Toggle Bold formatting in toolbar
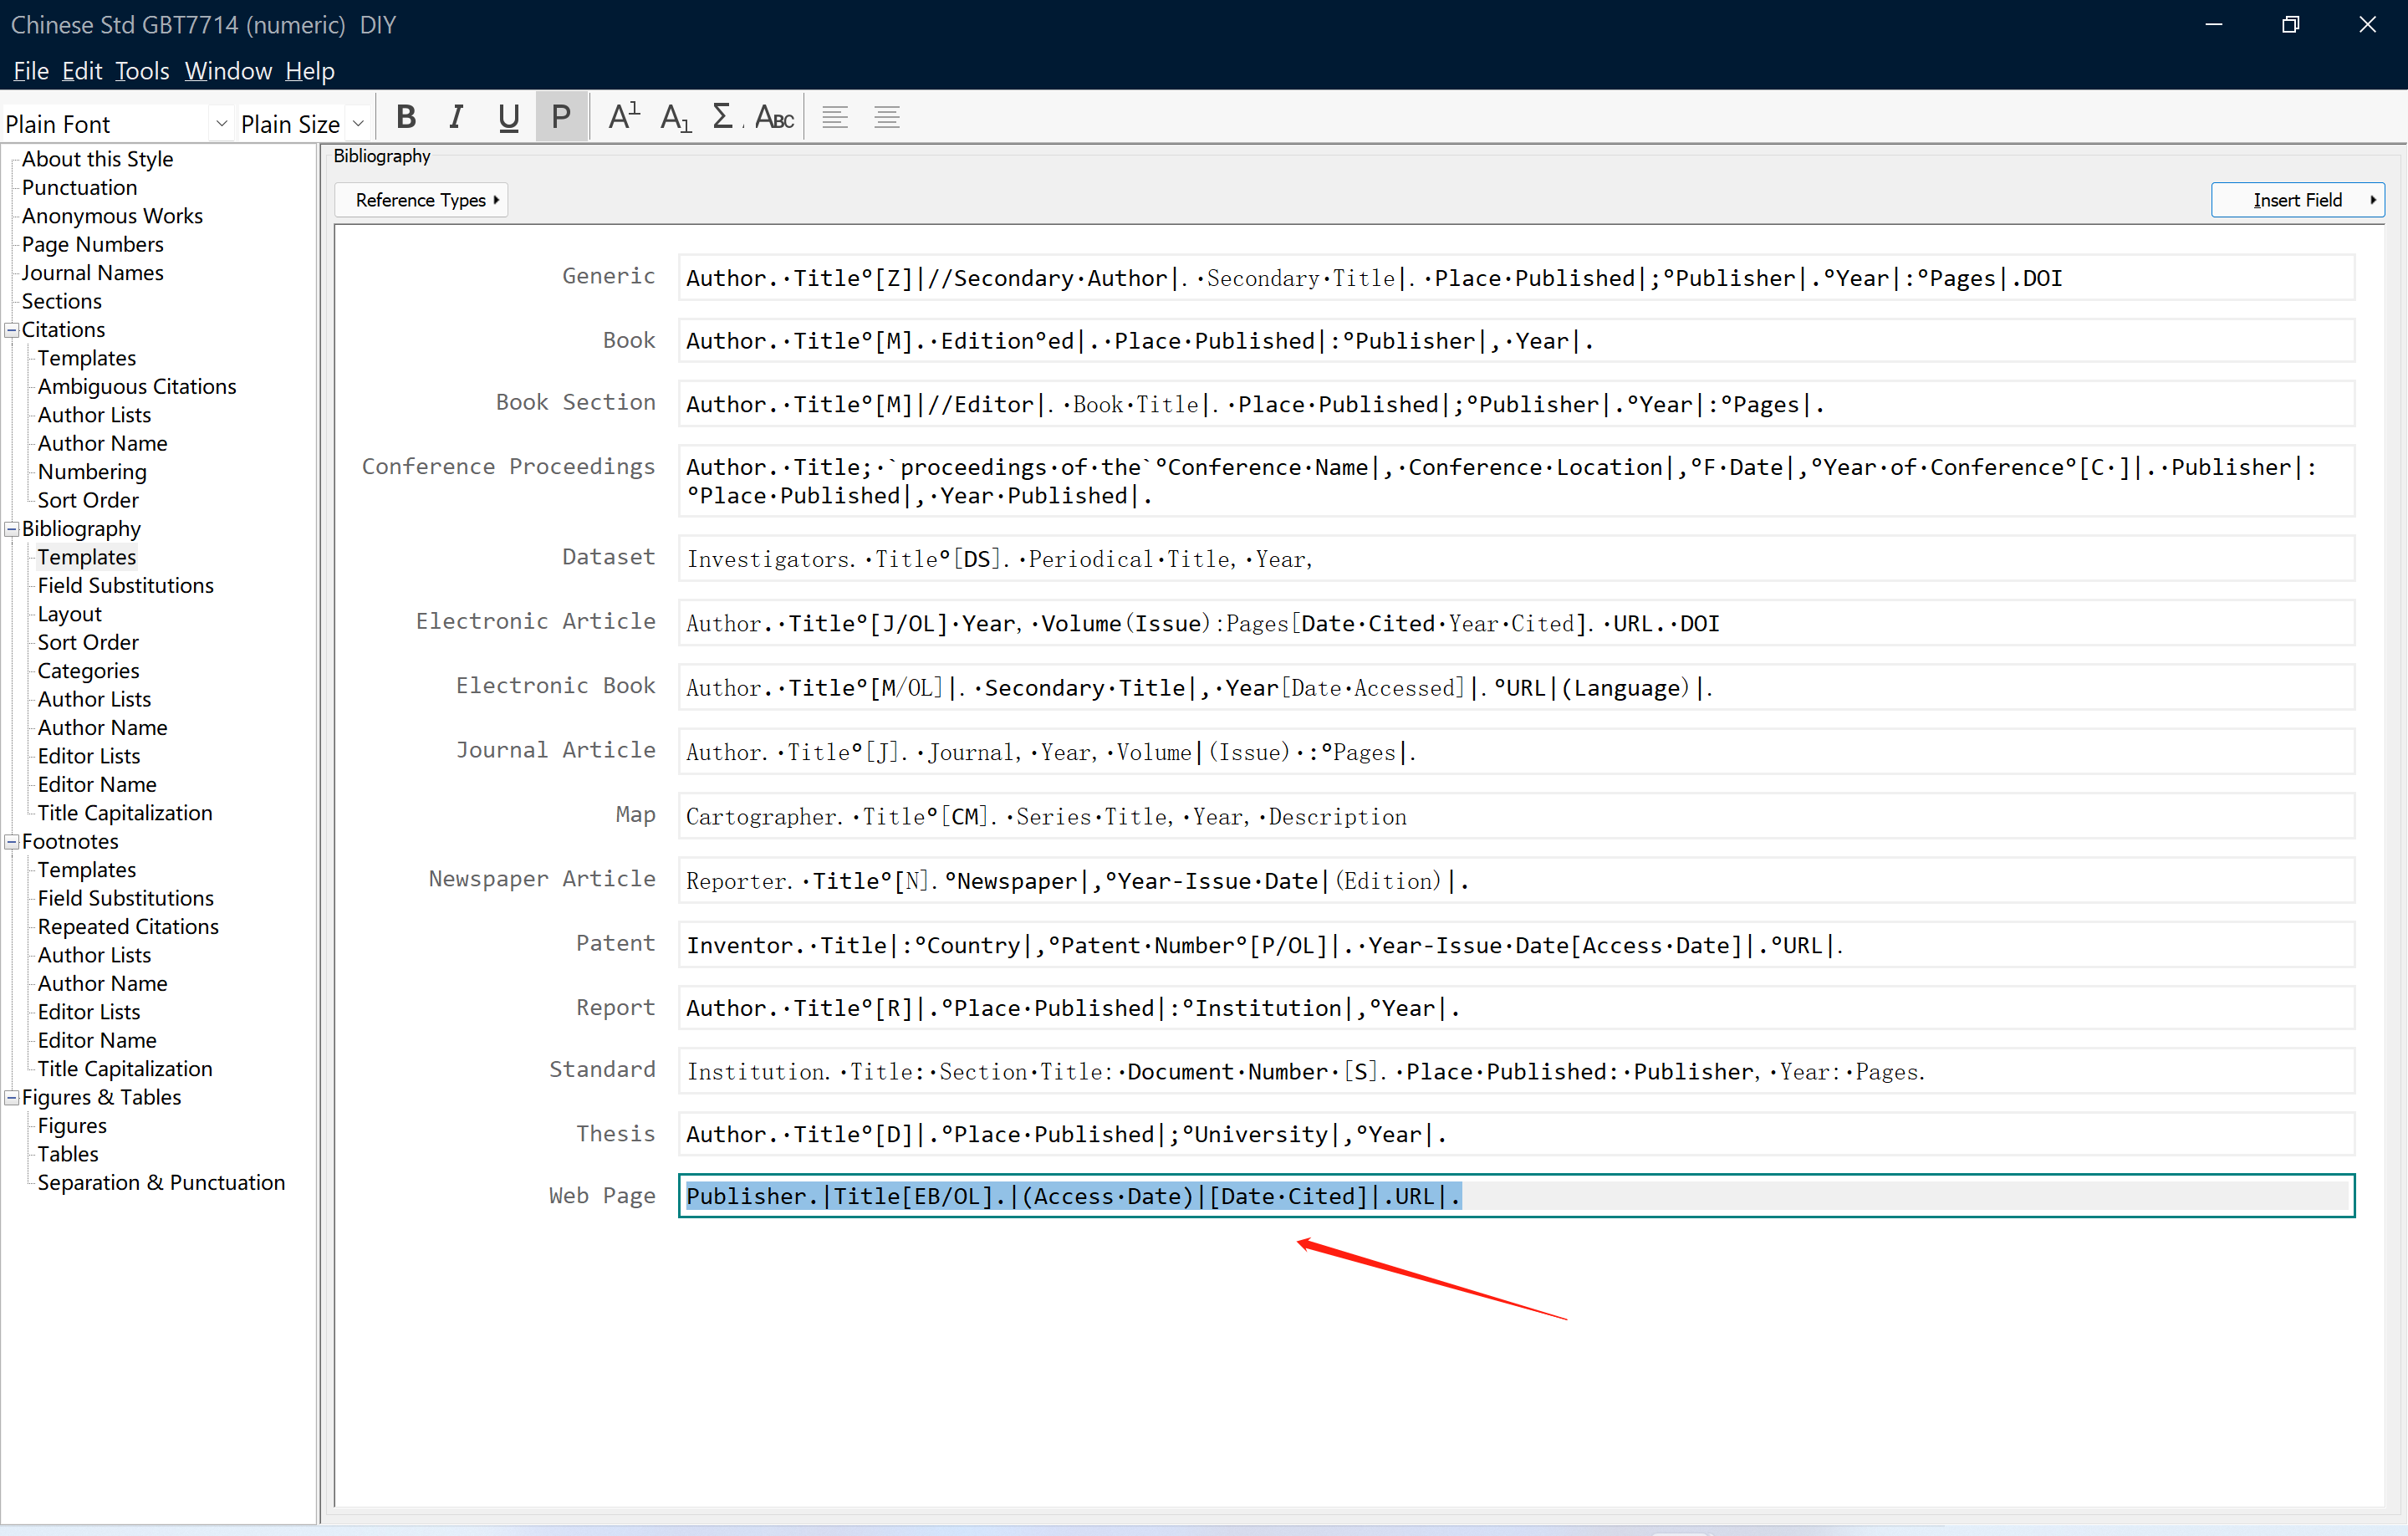The image size is (2408, 1536). 405,118
